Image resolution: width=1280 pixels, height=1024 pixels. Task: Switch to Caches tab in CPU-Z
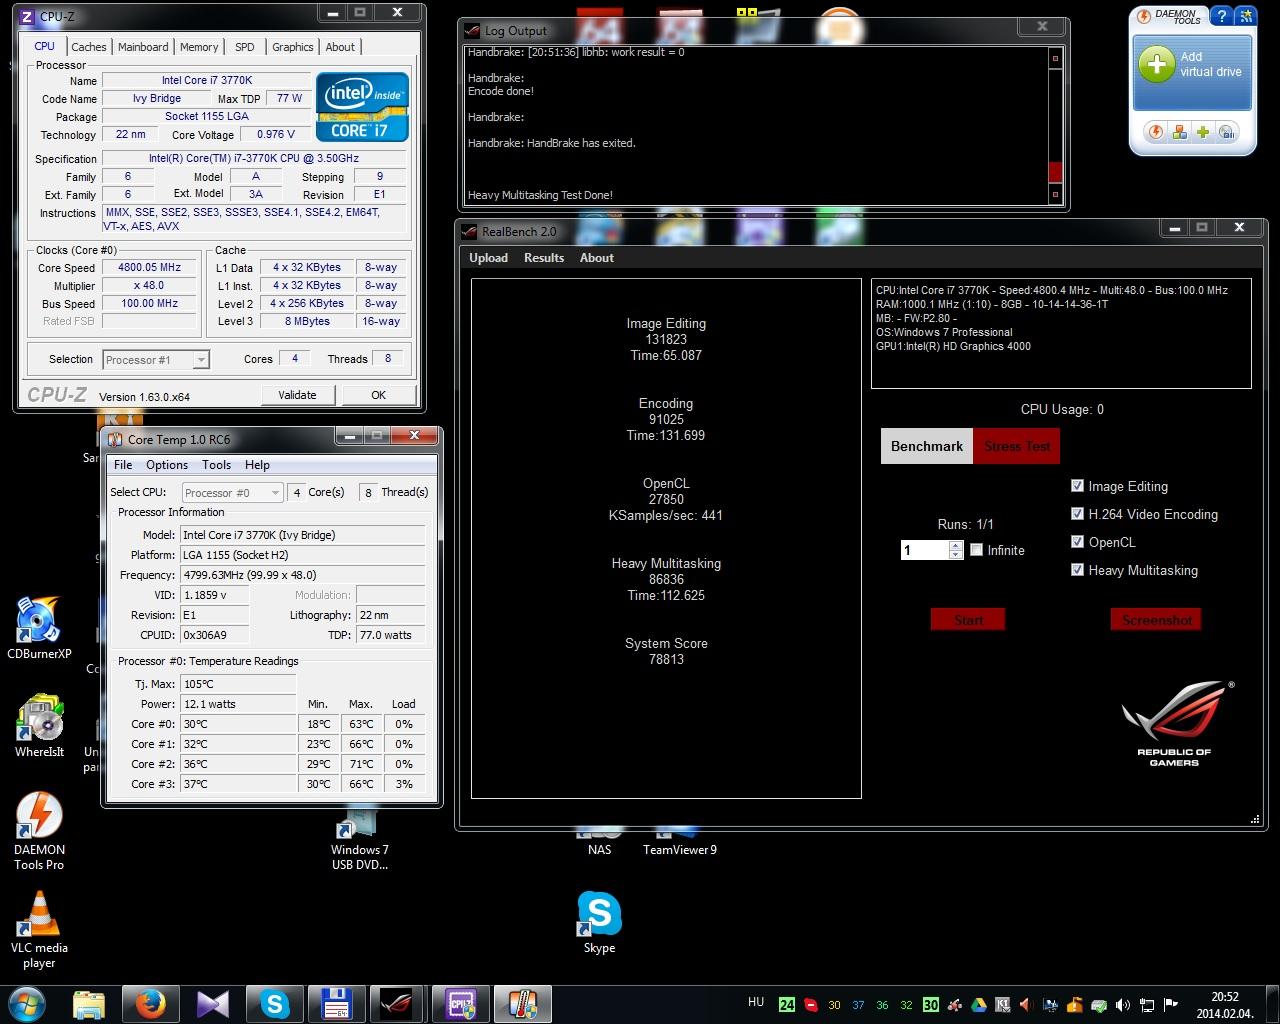tap(88, 47)
